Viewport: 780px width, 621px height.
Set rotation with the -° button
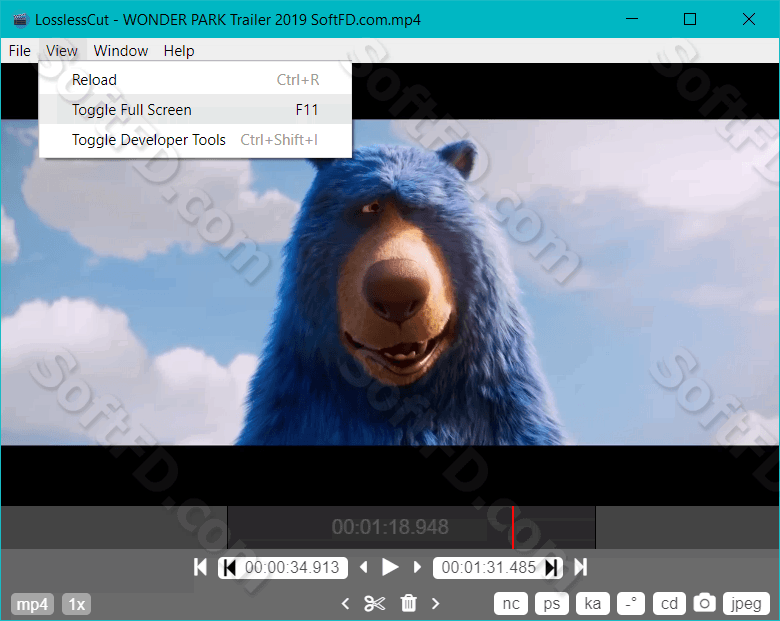click(631, 604)
